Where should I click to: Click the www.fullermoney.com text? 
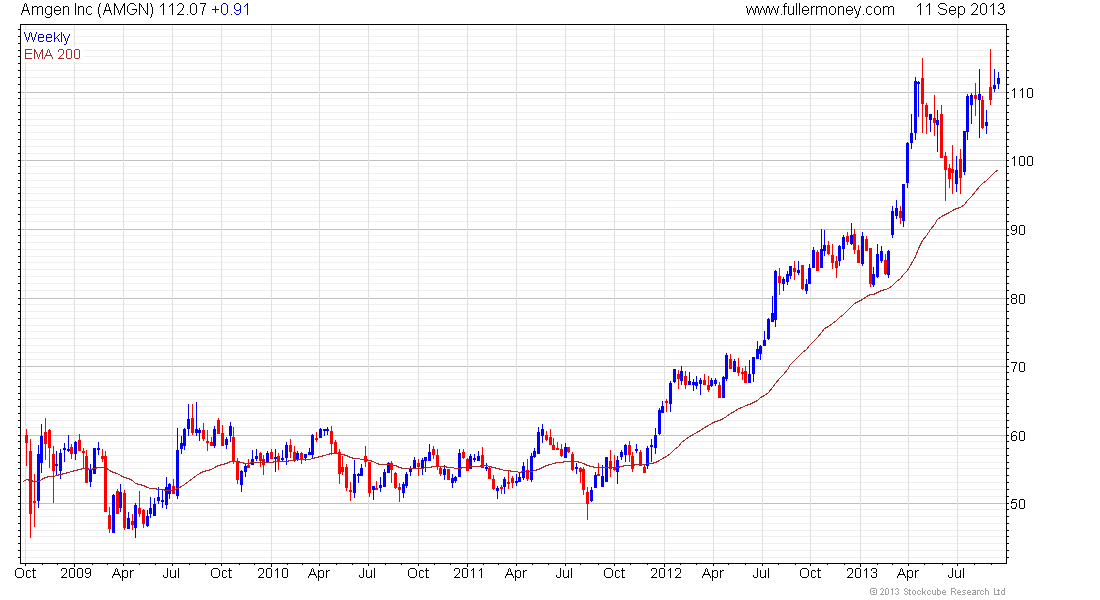[820, 10]
